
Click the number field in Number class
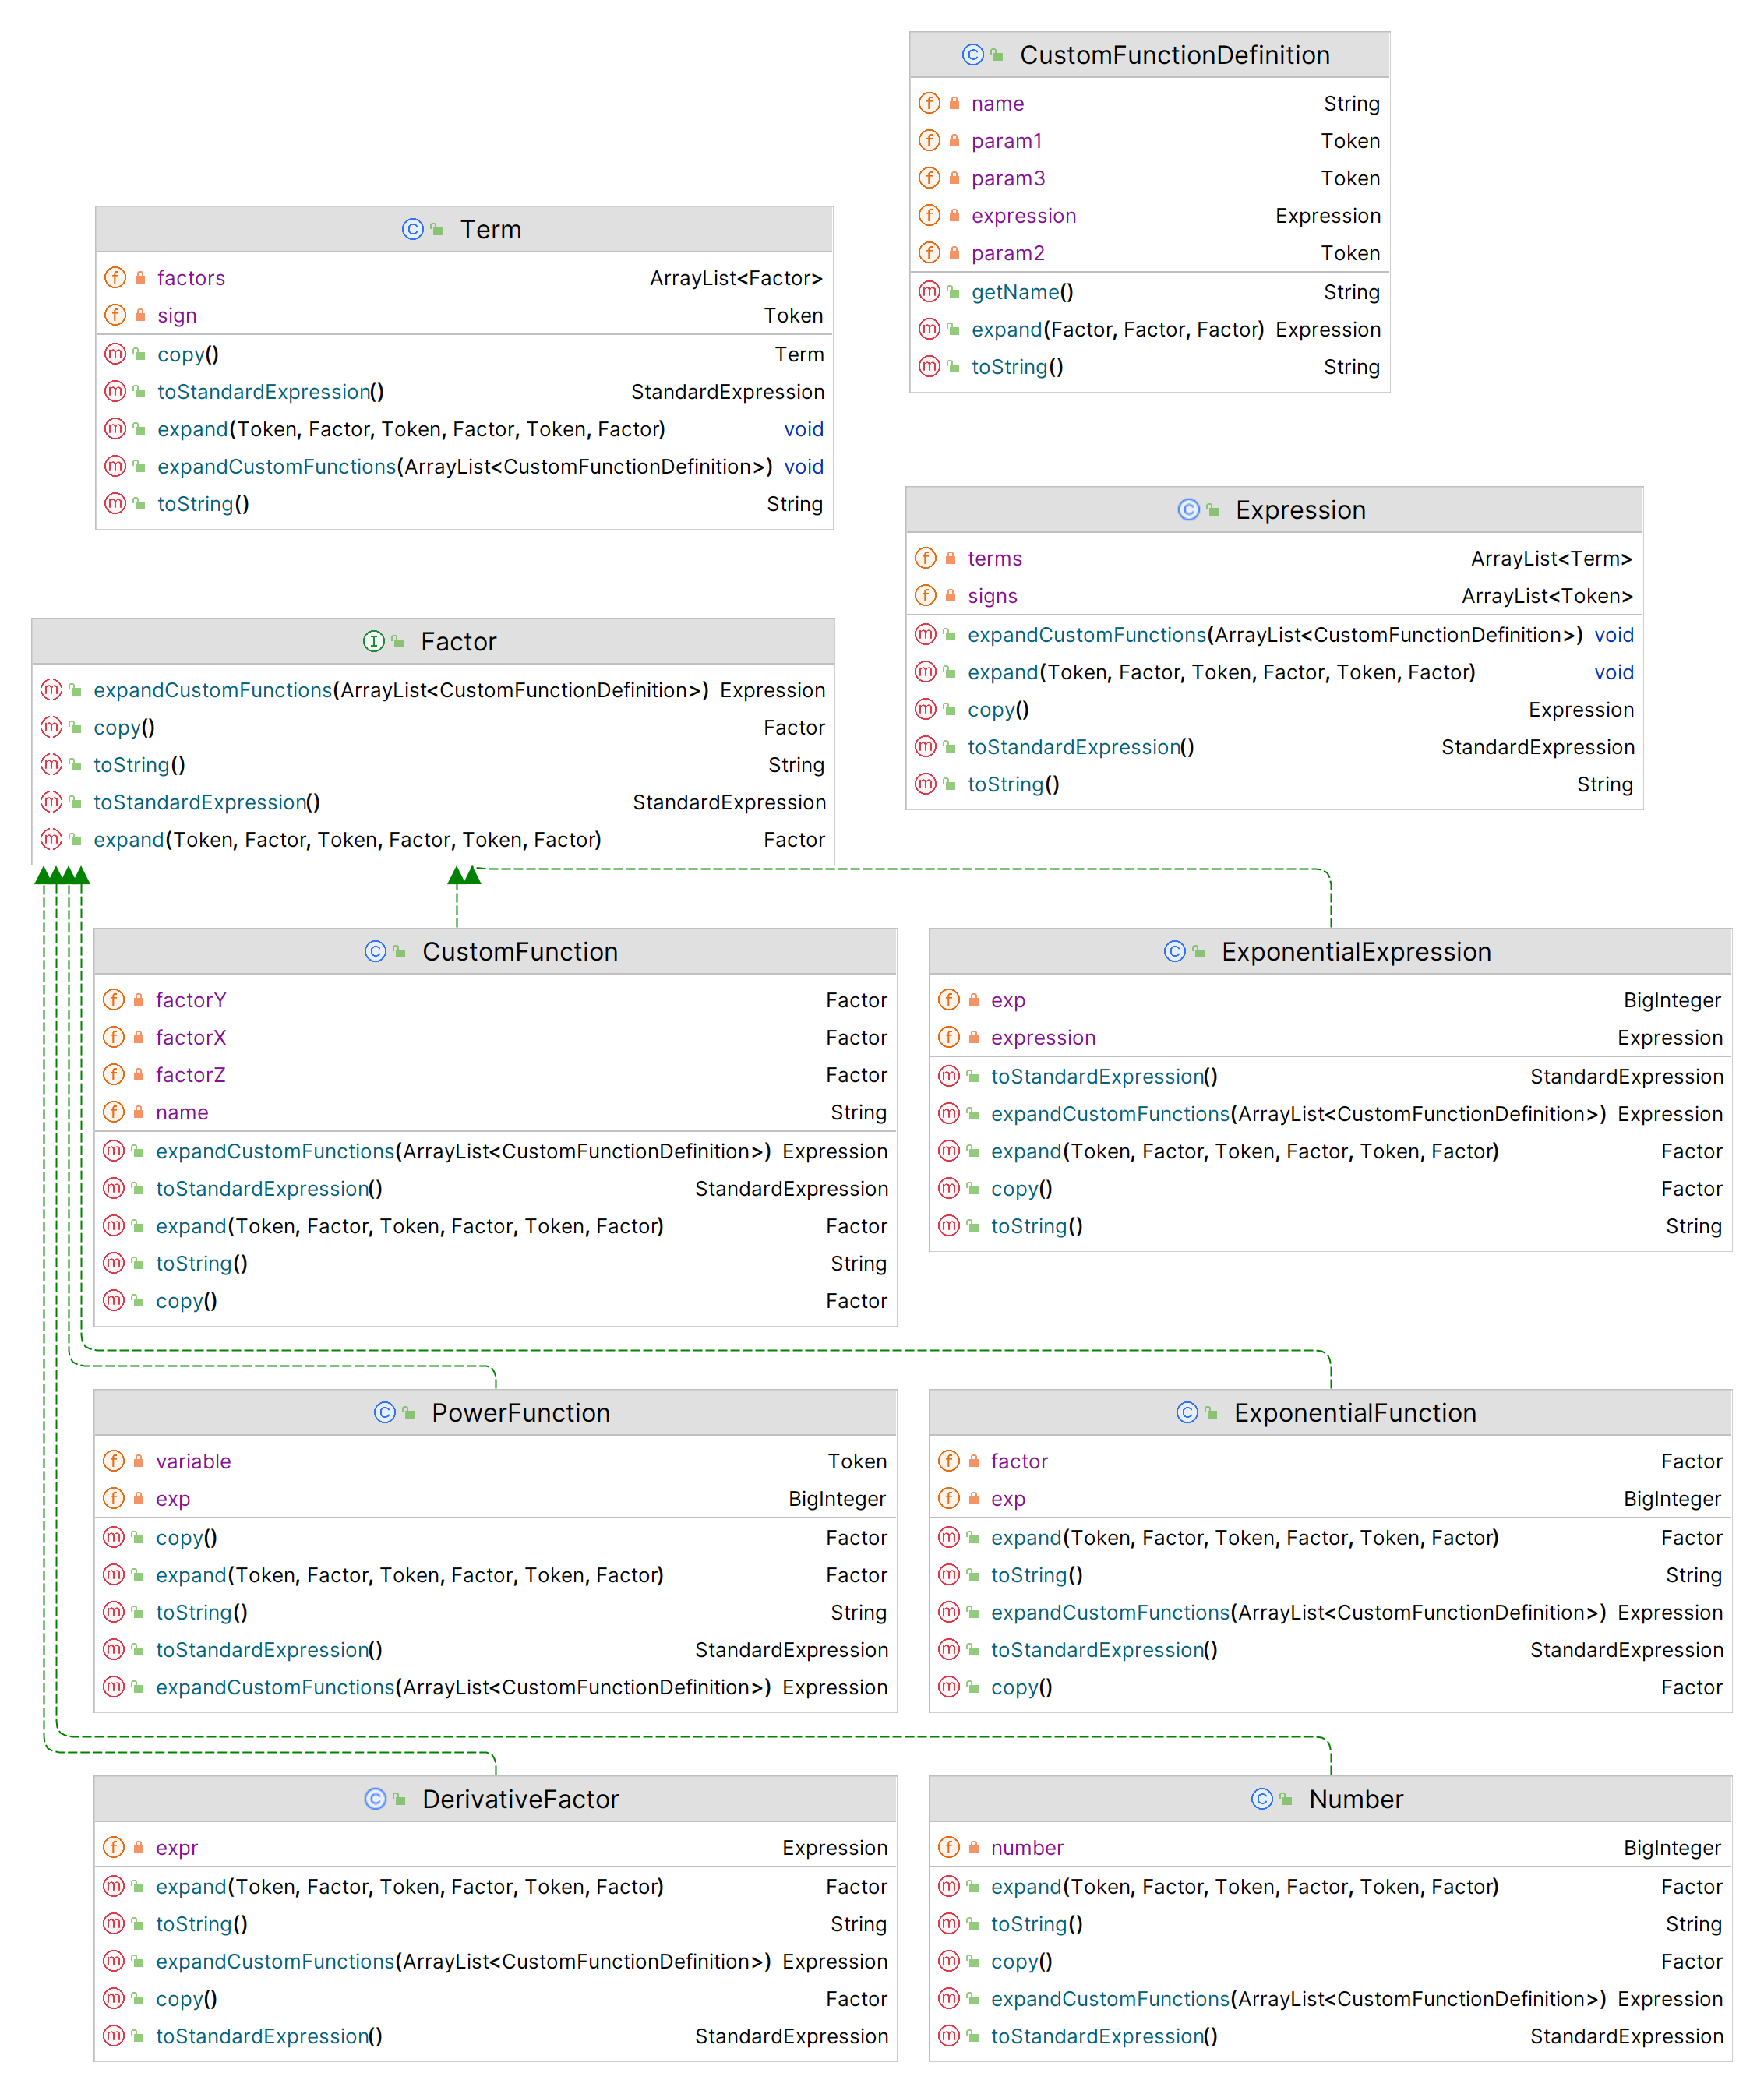[1026, 1848]
